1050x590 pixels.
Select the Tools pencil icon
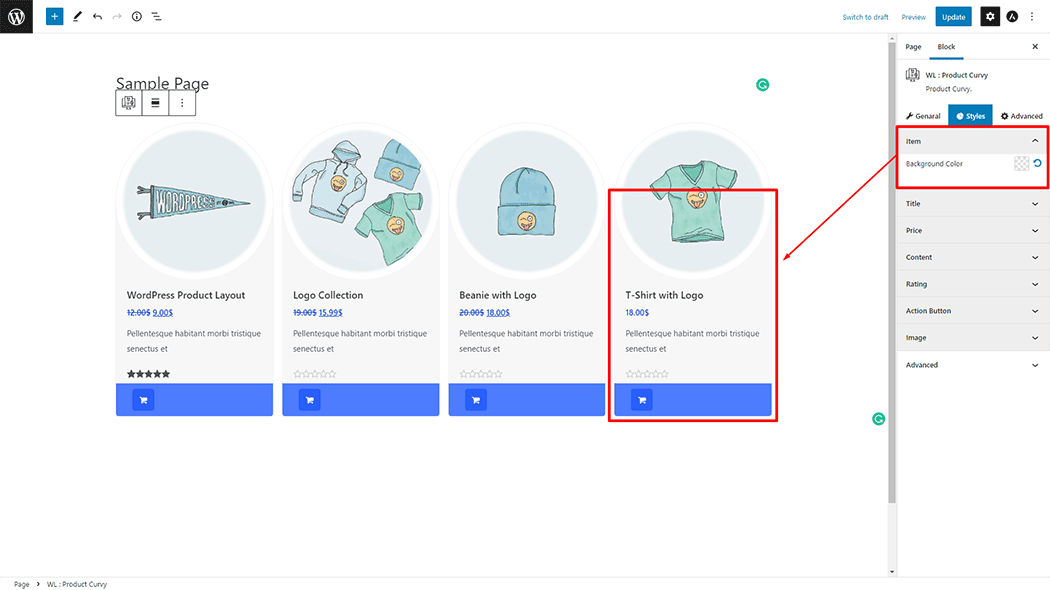tap(77, 17)
